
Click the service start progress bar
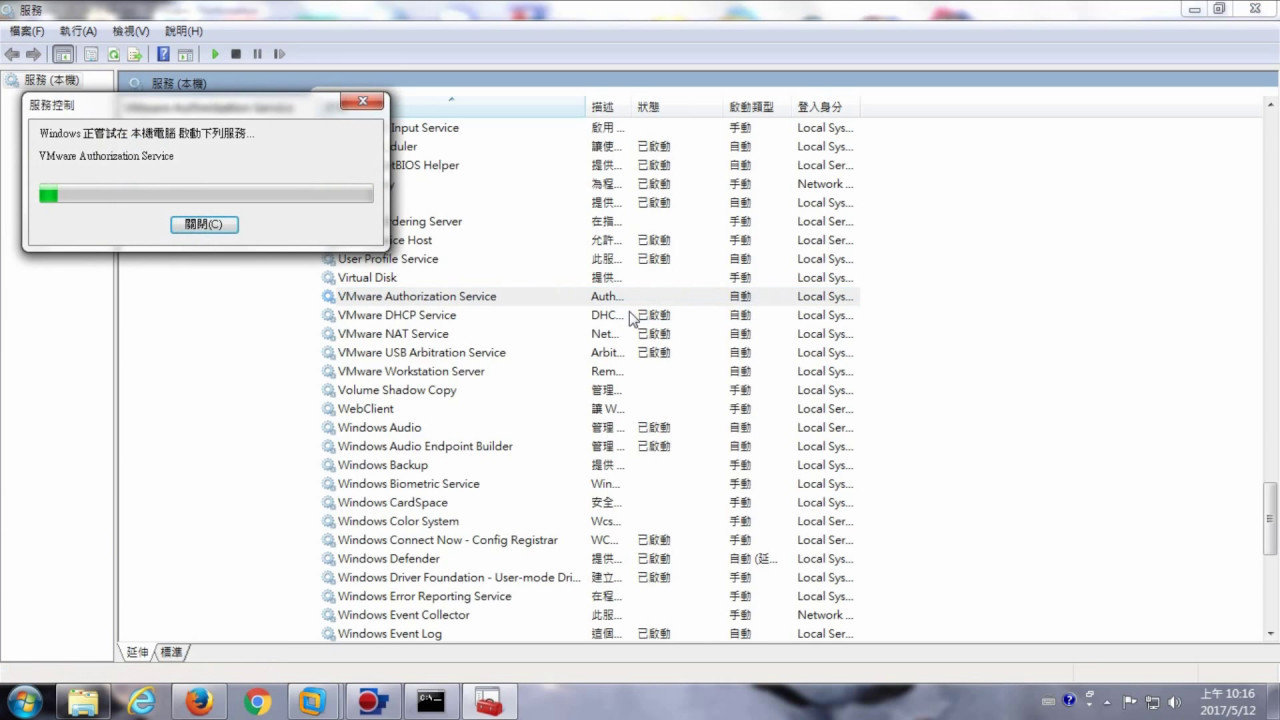click(206, 194)
